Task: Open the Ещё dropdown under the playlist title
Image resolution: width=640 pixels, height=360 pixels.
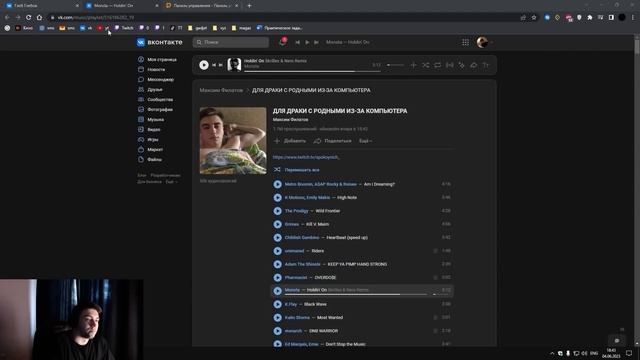Action: (x=365, y=141)
